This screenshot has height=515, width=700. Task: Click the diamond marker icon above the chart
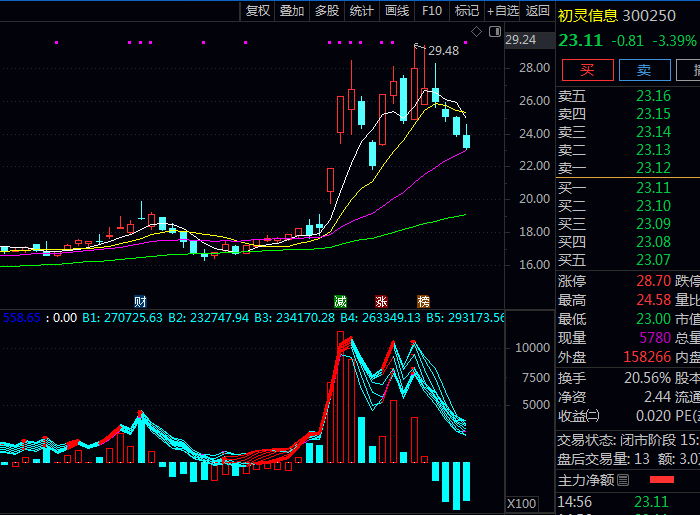(x=477, y=32)
